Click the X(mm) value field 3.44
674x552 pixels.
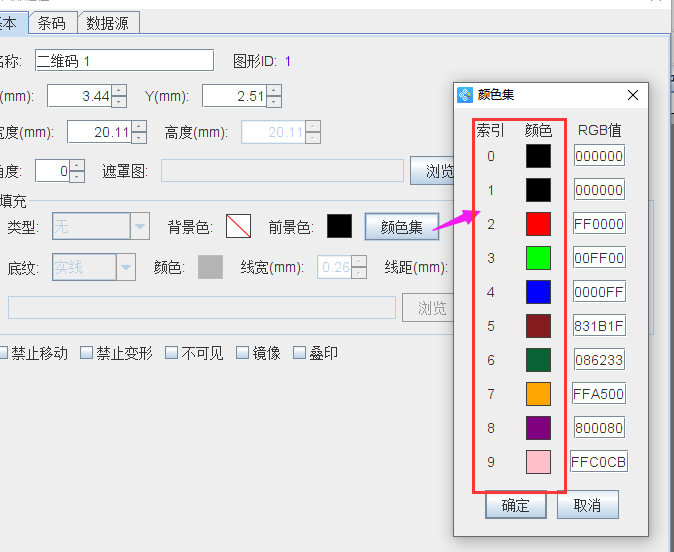80,96
